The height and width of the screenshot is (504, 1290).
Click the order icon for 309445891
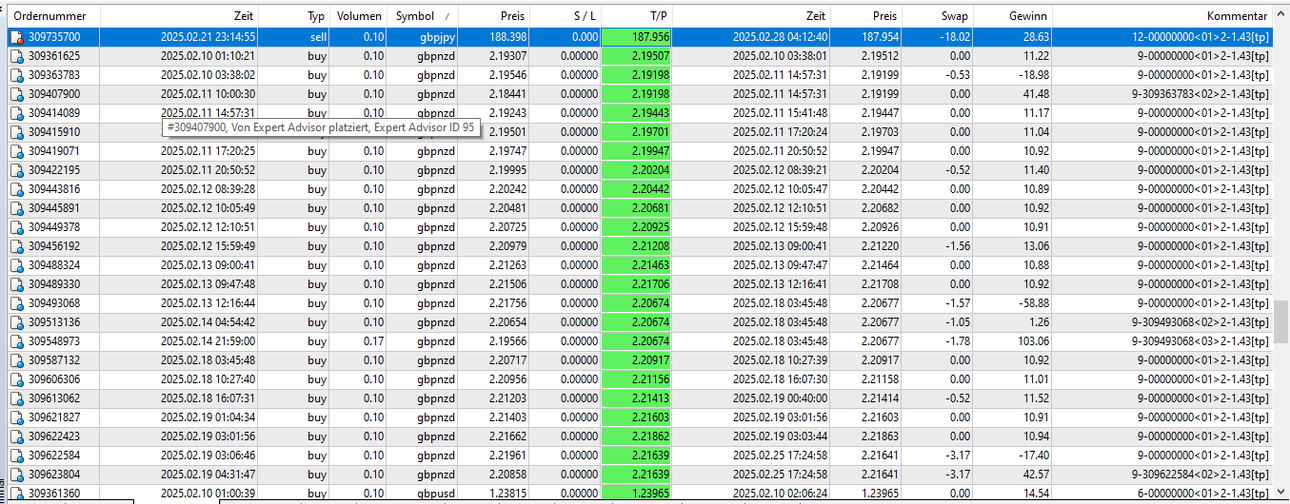click(x=17, y=208)
